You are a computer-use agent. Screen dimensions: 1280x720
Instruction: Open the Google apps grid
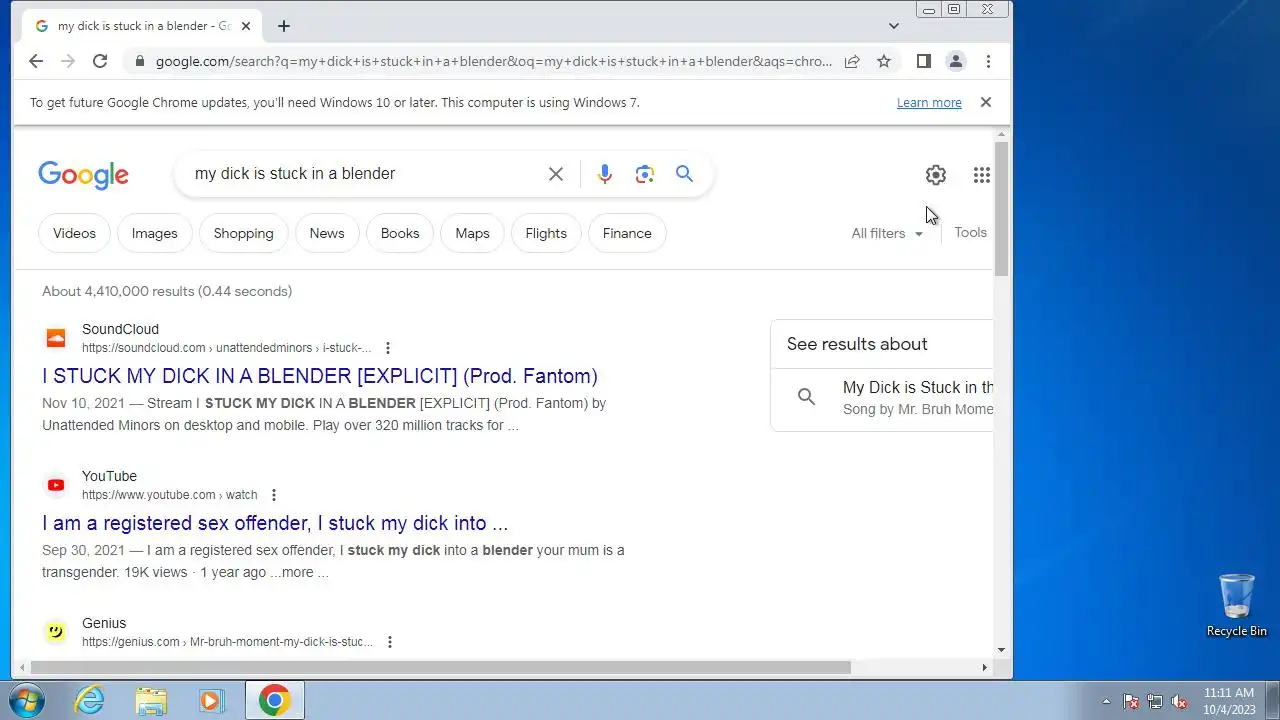[x=982, y=175]
